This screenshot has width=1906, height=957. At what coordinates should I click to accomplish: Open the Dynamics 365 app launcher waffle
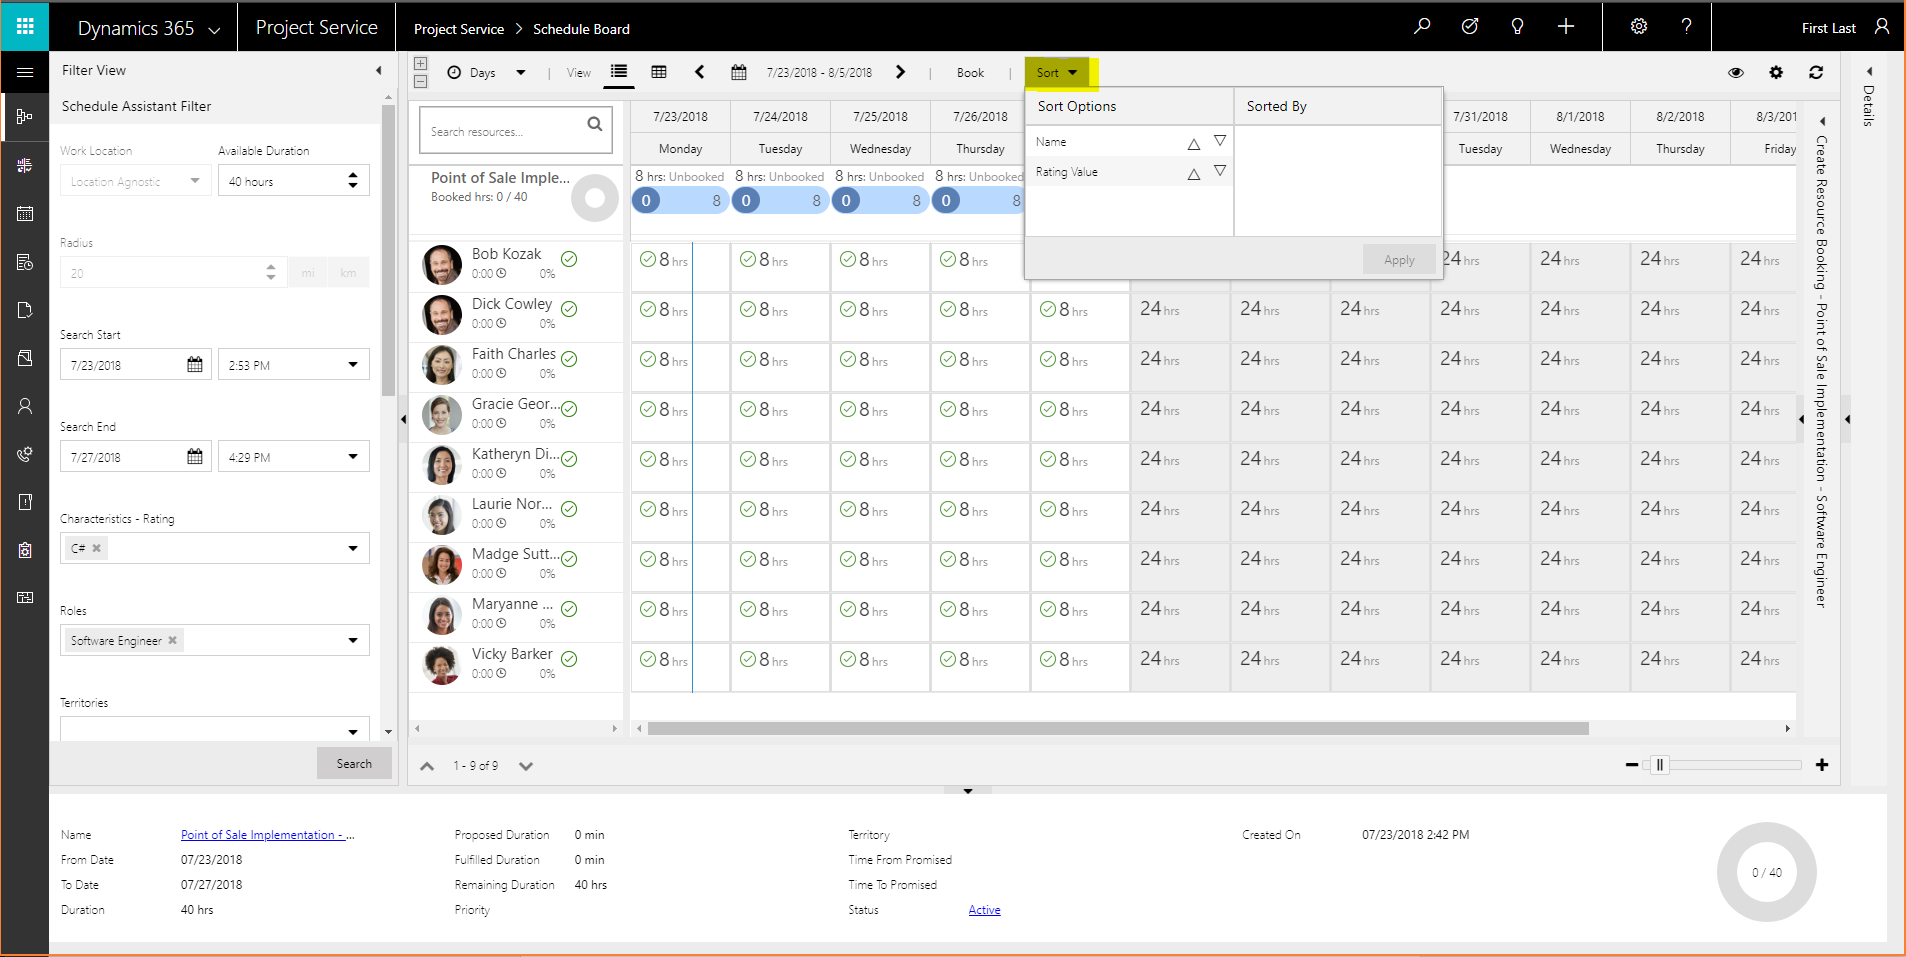25,27
